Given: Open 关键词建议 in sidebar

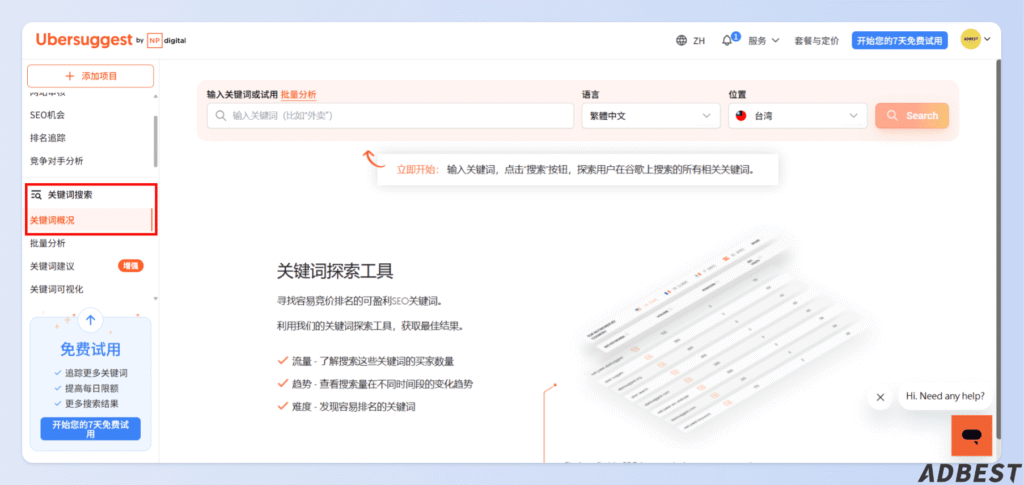Looking at the screenshot, I should 52,266.
